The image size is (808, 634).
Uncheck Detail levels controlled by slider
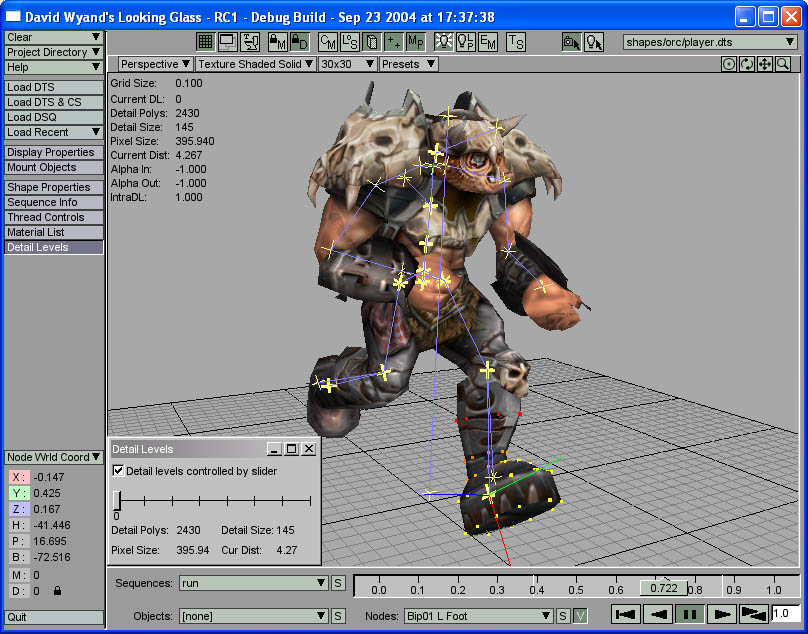point(119,471)
